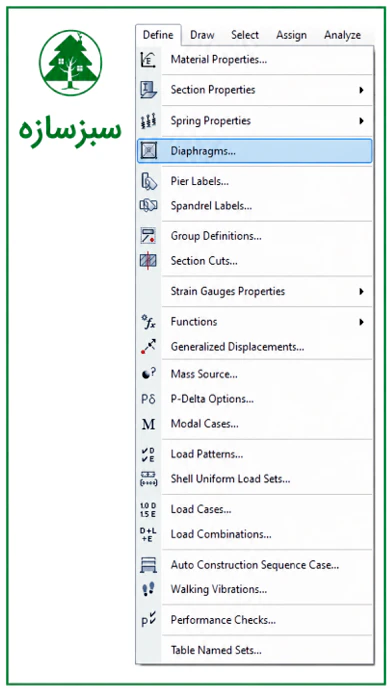Click the Load Patterns icon

tap(148, 454)
